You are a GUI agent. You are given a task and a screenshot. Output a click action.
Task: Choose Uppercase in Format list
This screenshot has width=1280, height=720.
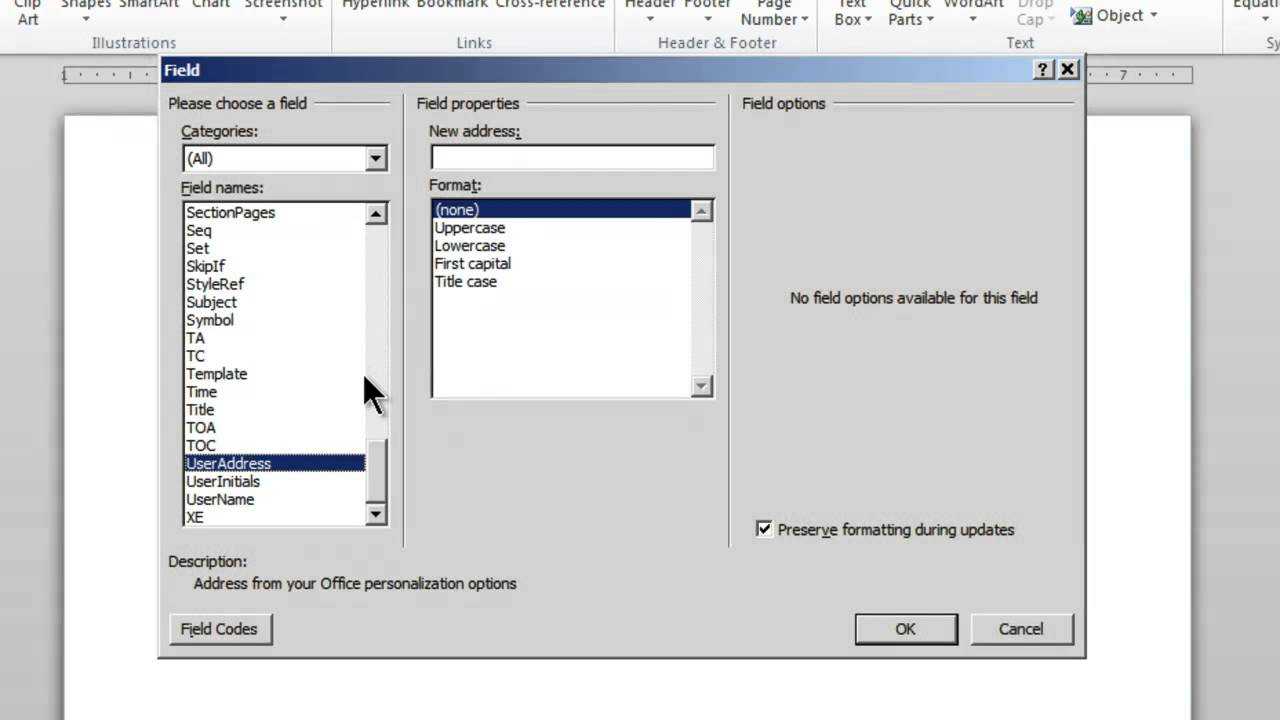coord(470,227)
